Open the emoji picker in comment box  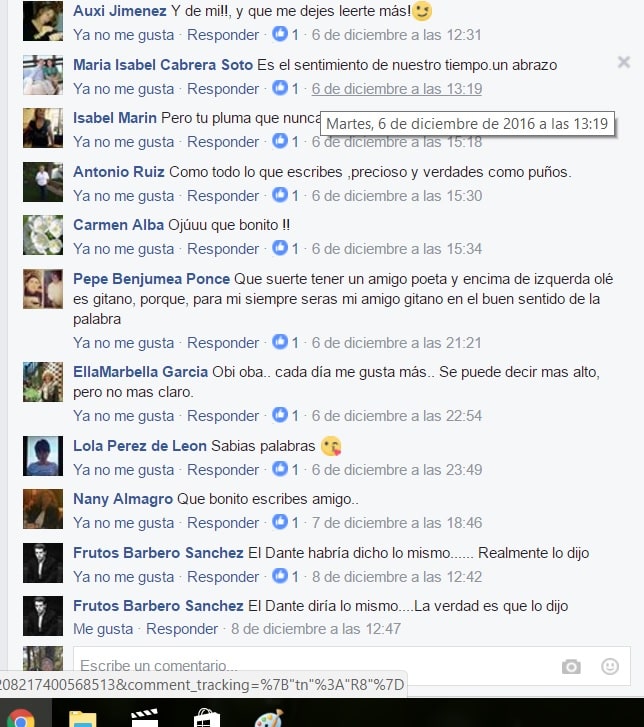[610, 666]
